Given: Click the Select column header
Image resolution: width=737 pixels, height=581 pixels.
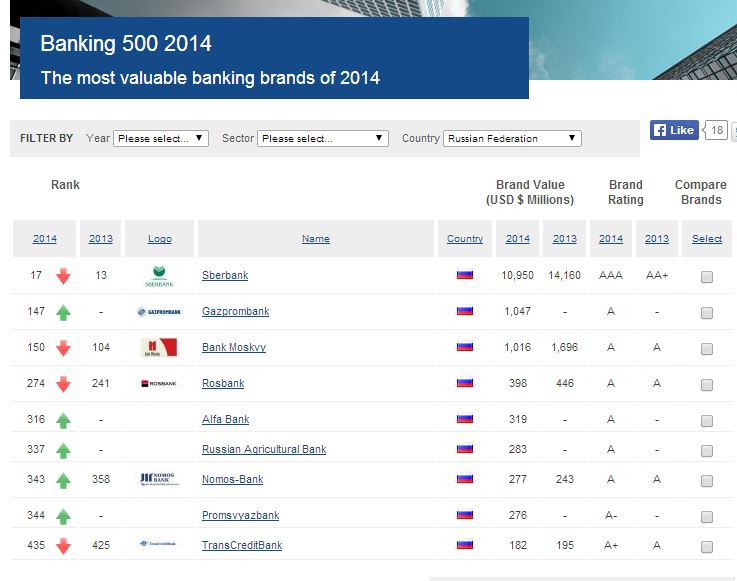Looking at the screenshot, I should 707,238.
